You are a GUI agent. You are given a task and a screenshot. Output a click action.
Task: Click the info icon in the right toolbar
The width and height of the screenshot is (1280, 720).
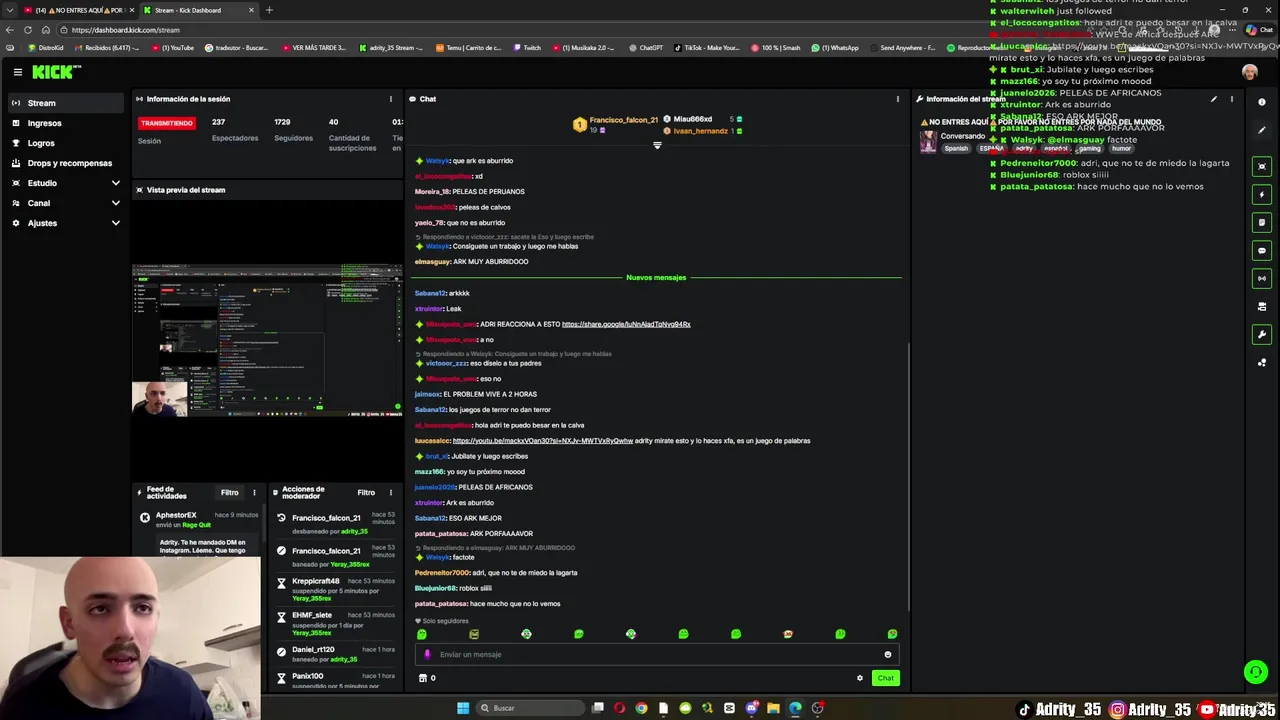point(1262,102)
